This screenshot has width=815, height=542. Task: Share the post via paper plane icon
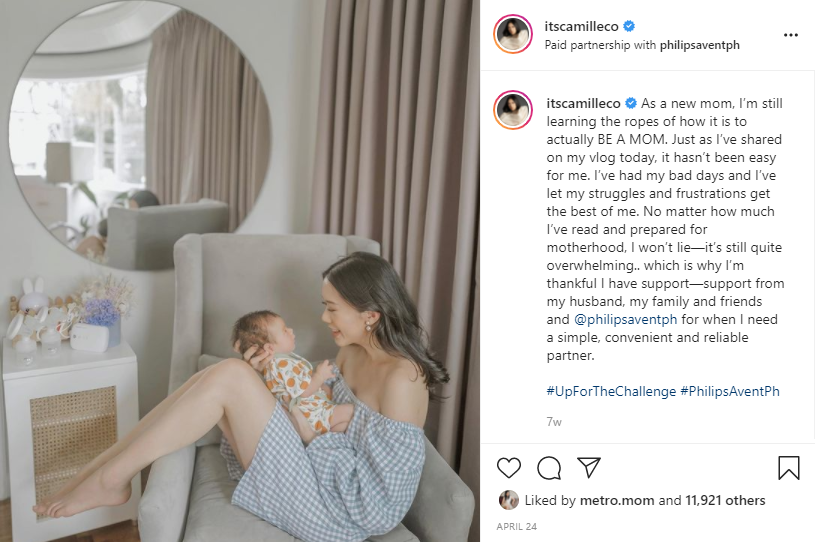(x=589, y=467)
